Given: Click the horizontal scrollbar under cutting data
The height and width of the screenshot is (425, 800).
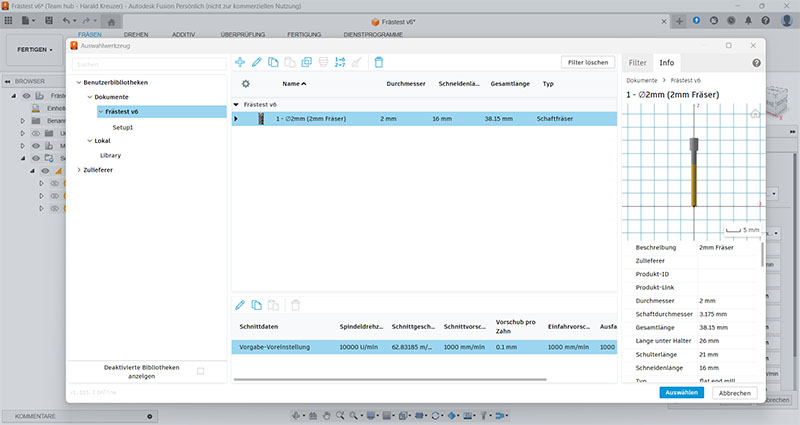Looking at the screenshot, I should pos(390,380).
